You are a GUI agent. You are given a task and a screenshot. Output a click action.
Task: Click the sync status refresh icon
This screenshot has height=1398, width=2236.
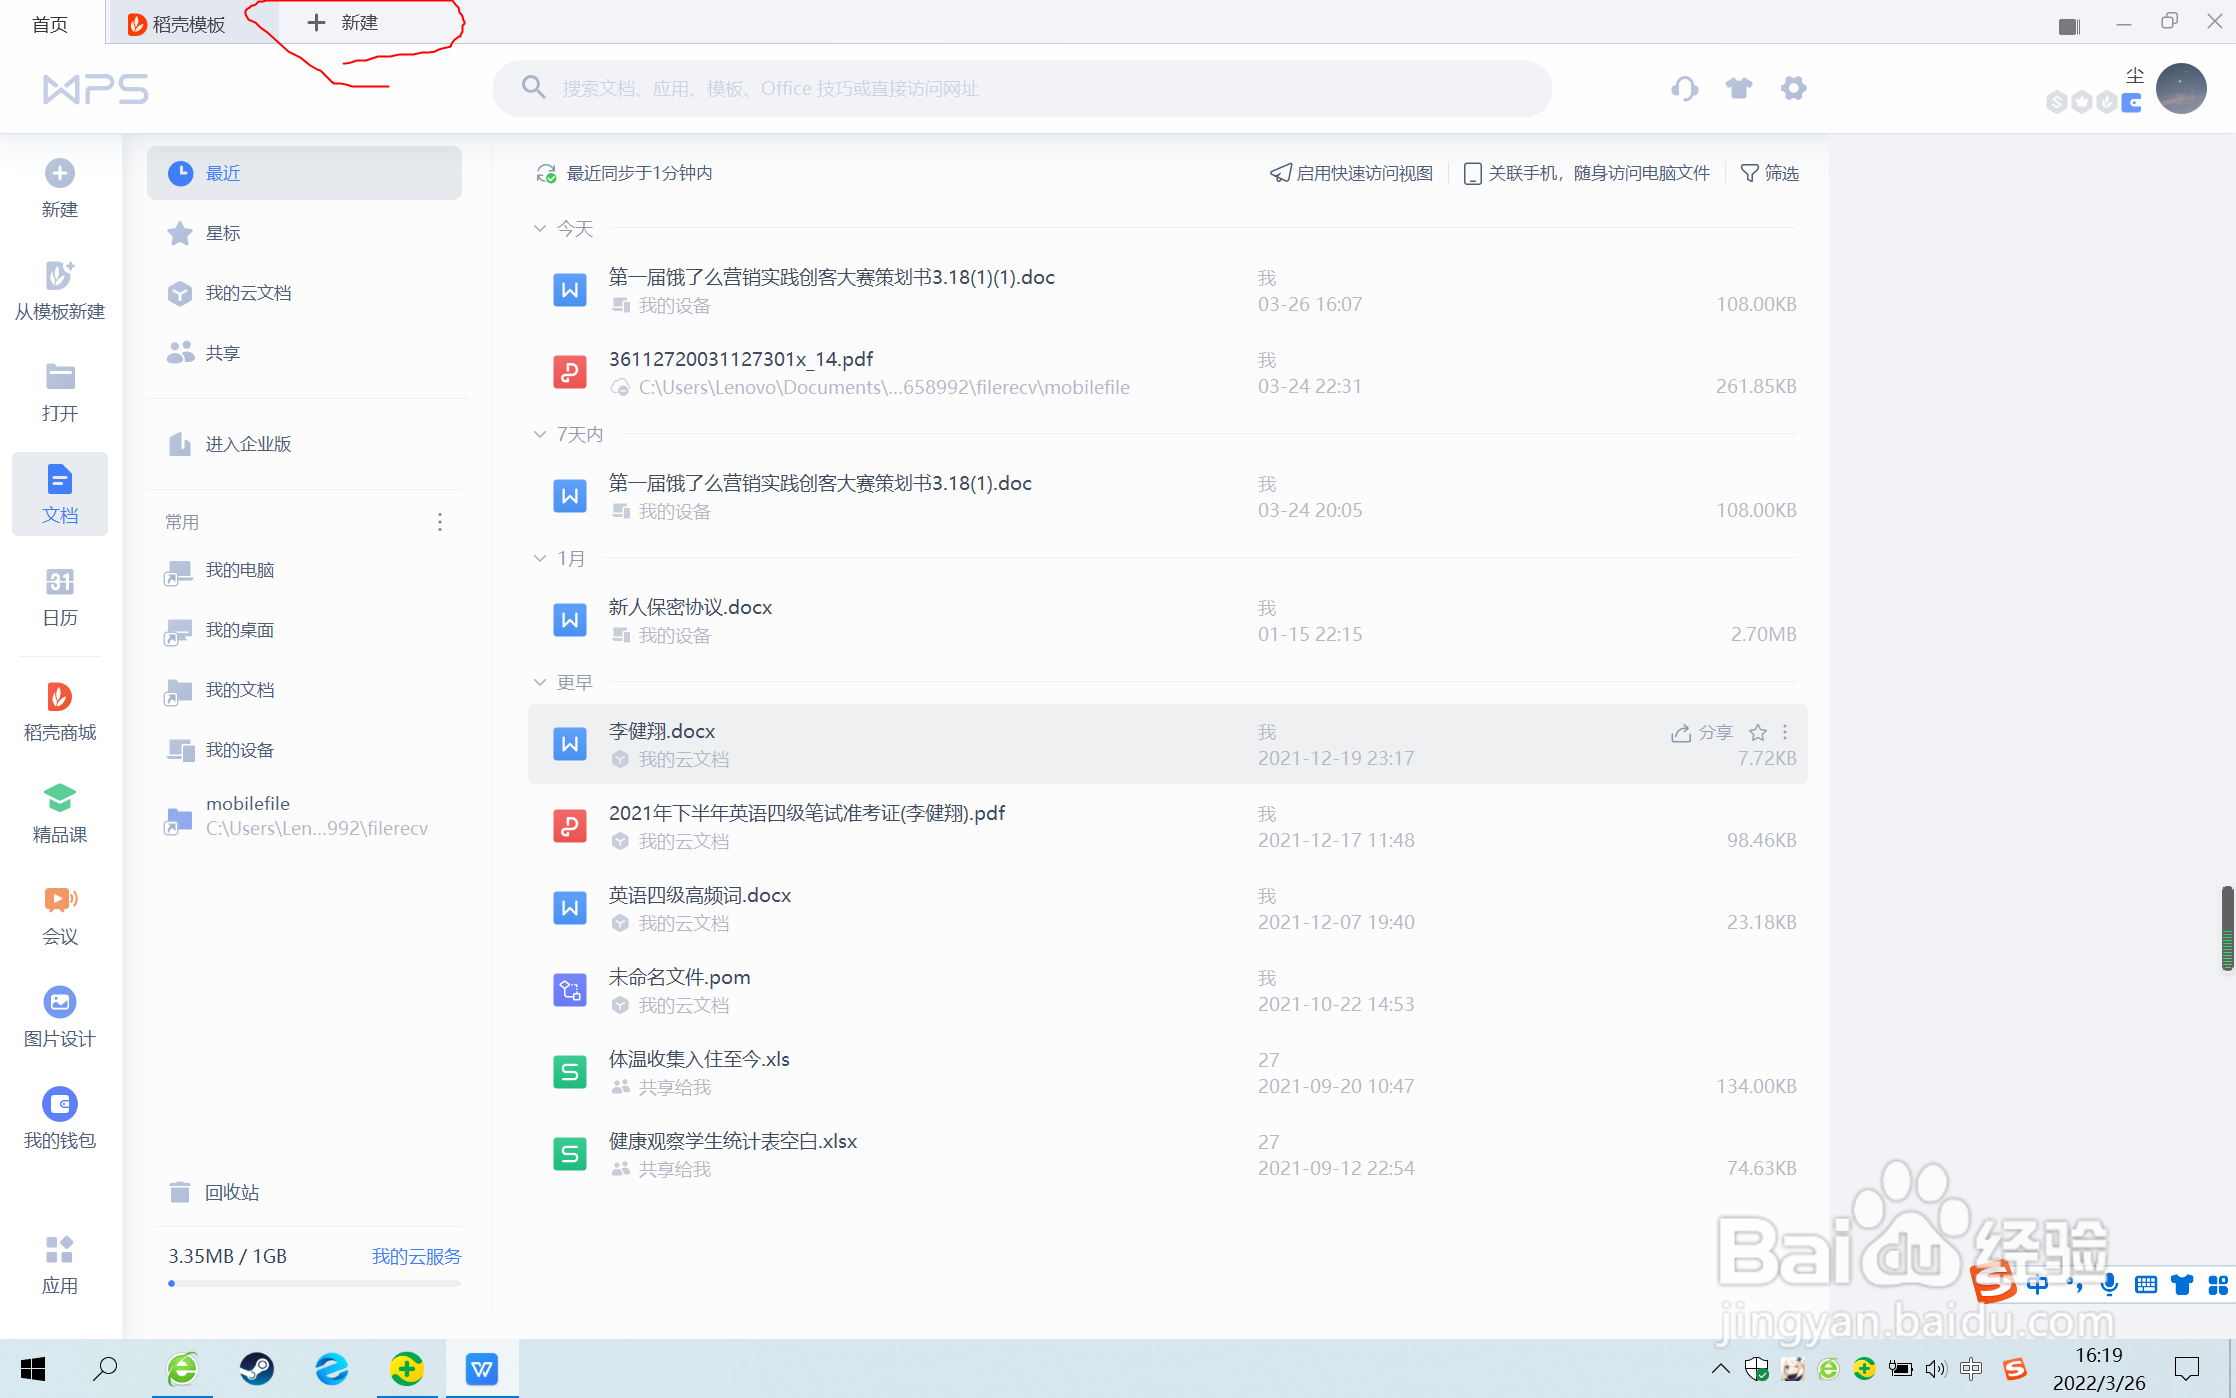click(x=546, y=174)
